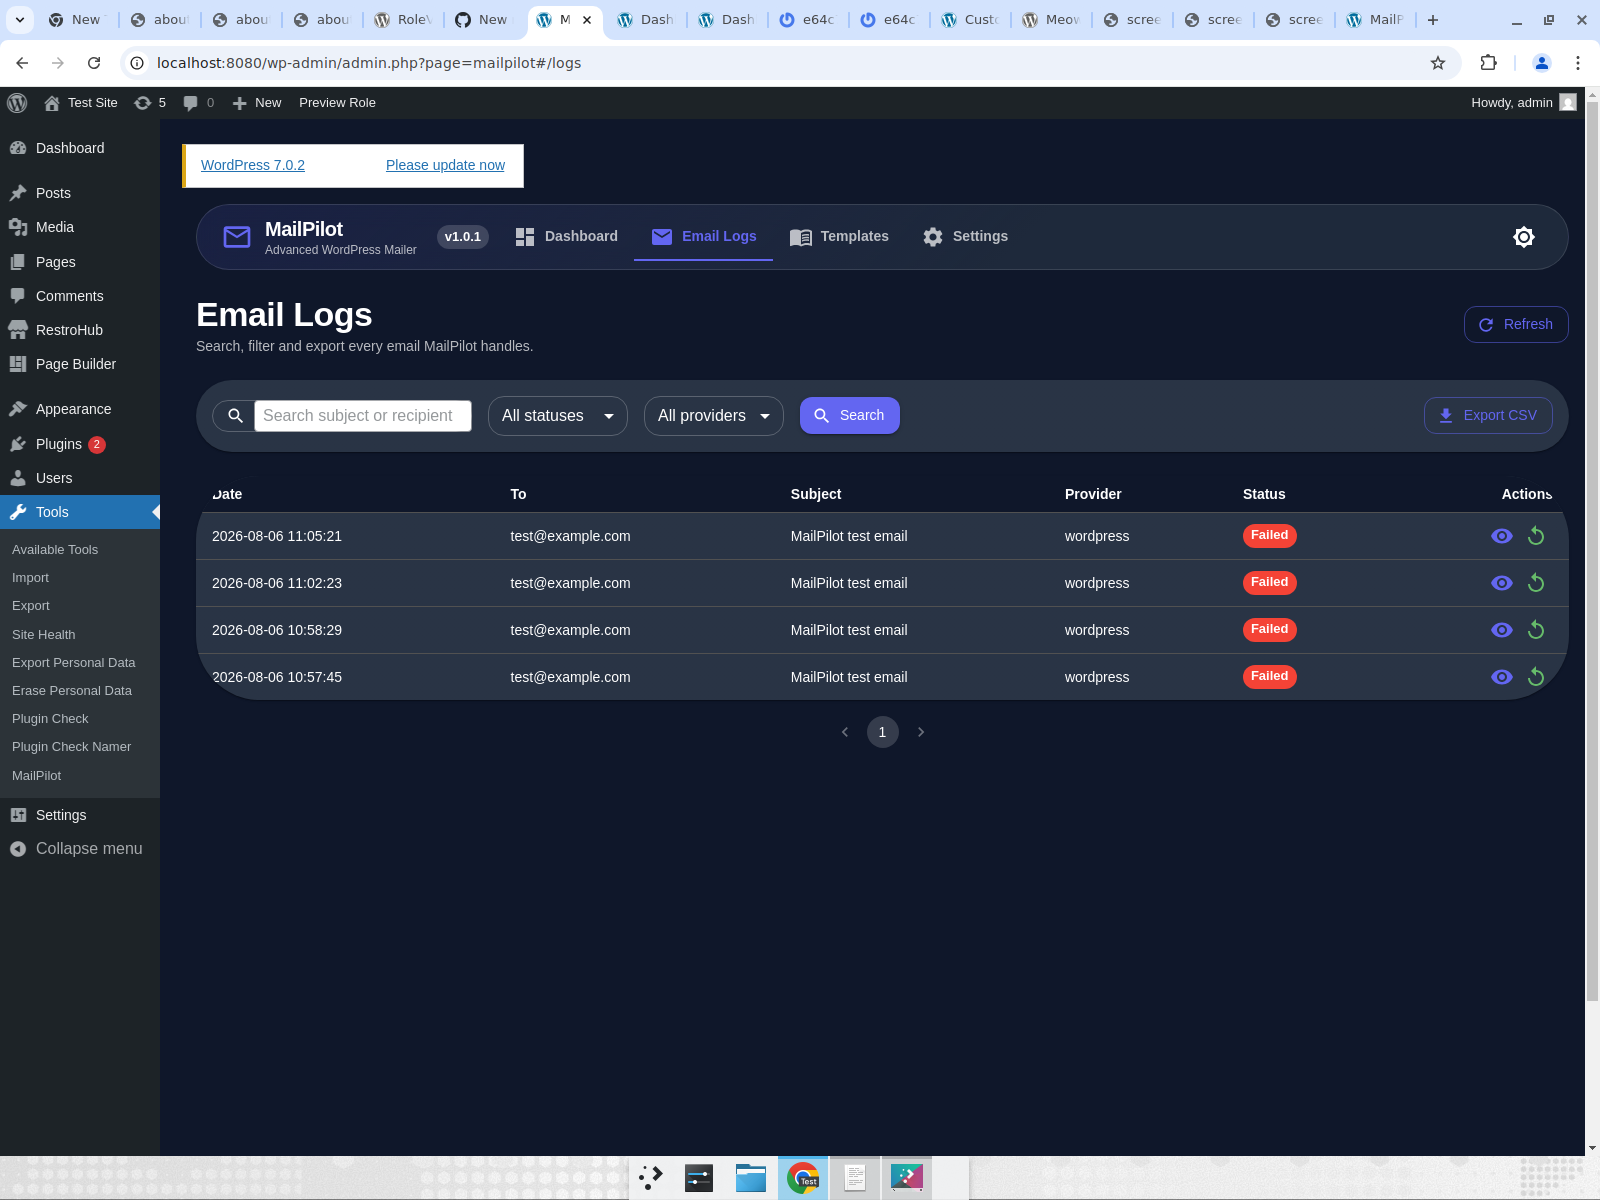The image size is (1600, 1200).
Task: Open the WordPress 7.0.2 link
Action: point(253,165)
